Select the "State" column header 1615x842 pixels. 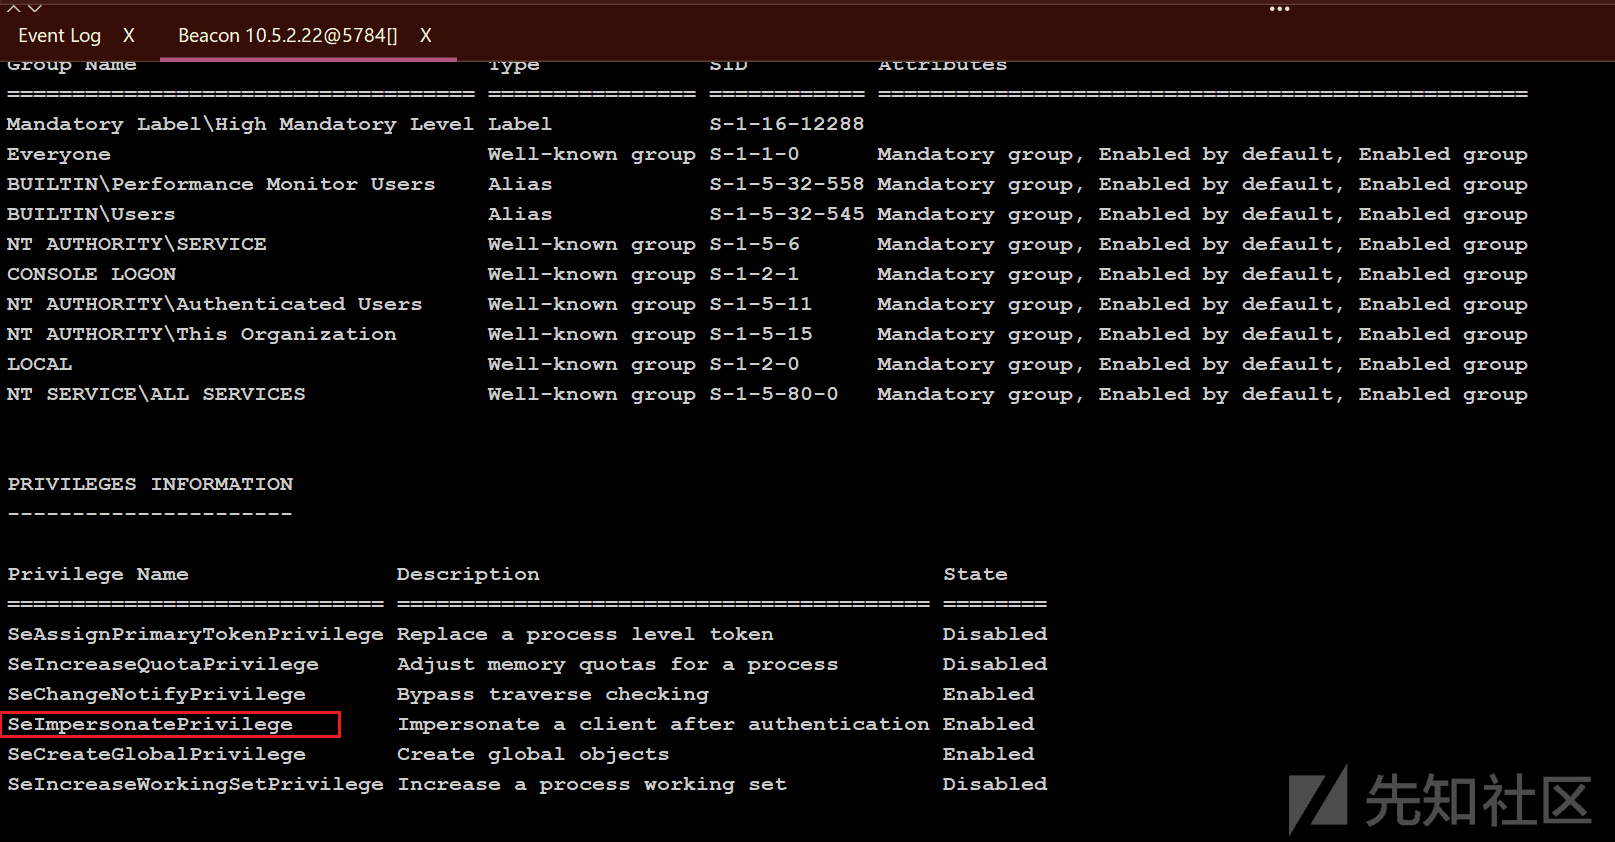975,574
